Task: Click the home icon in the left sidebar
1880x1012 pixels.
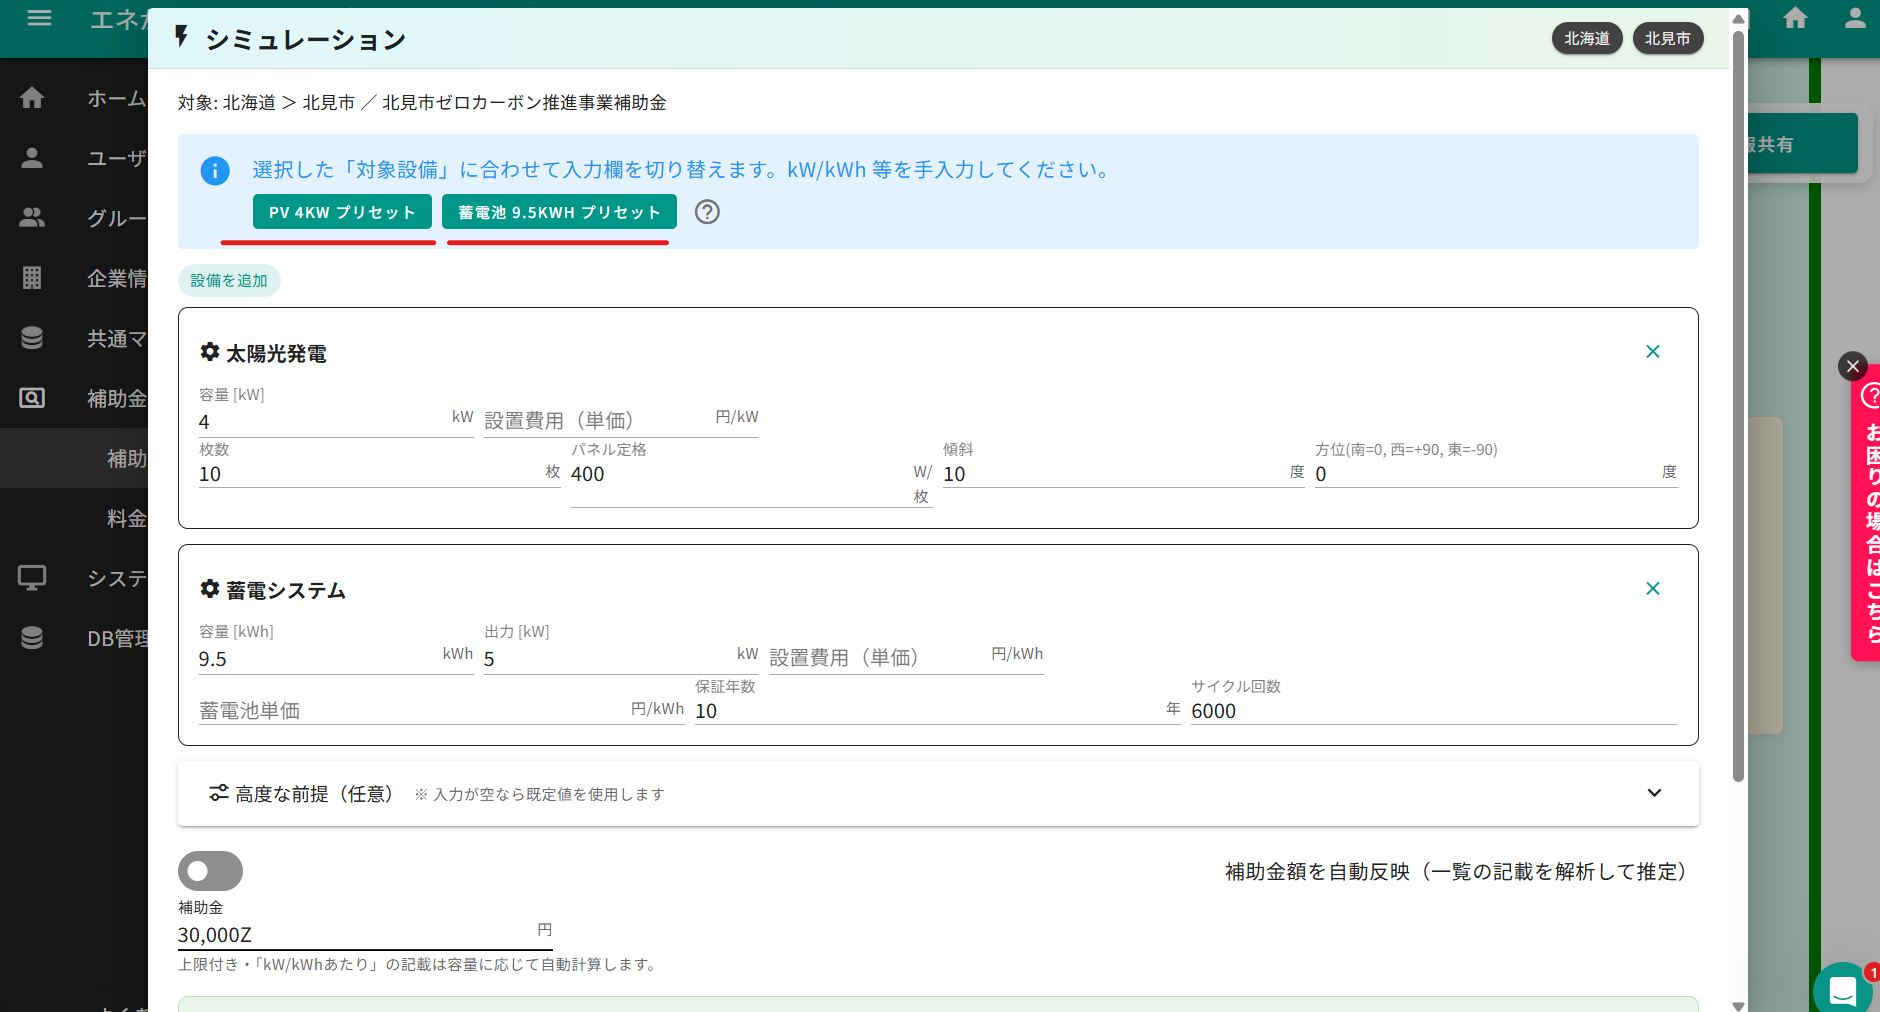Action: (33, 98)
